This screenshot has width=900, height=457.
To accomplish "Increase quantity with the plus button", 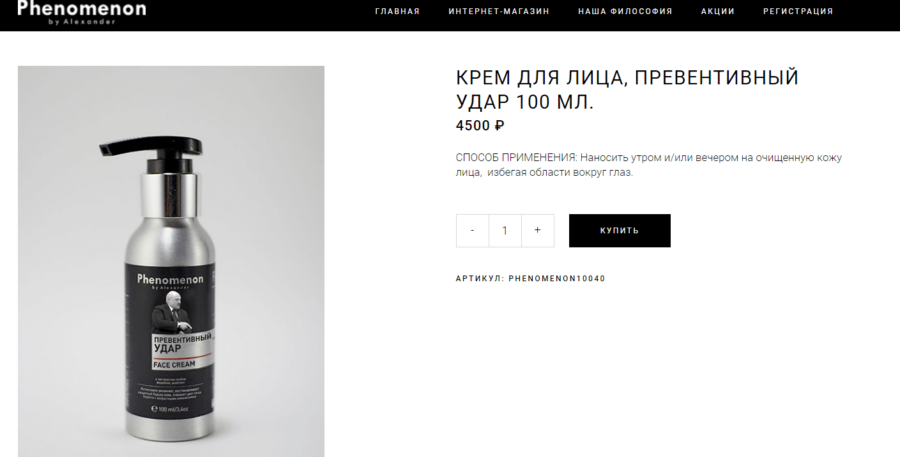I will point(537,230).
